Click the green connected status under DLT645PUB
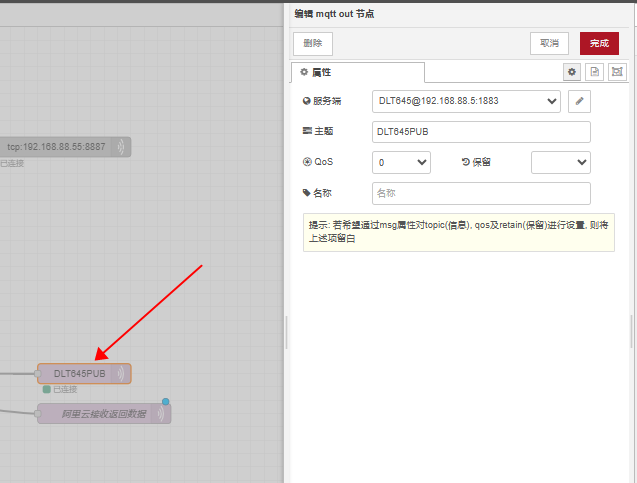637x483 pixels. coord(60,390)
